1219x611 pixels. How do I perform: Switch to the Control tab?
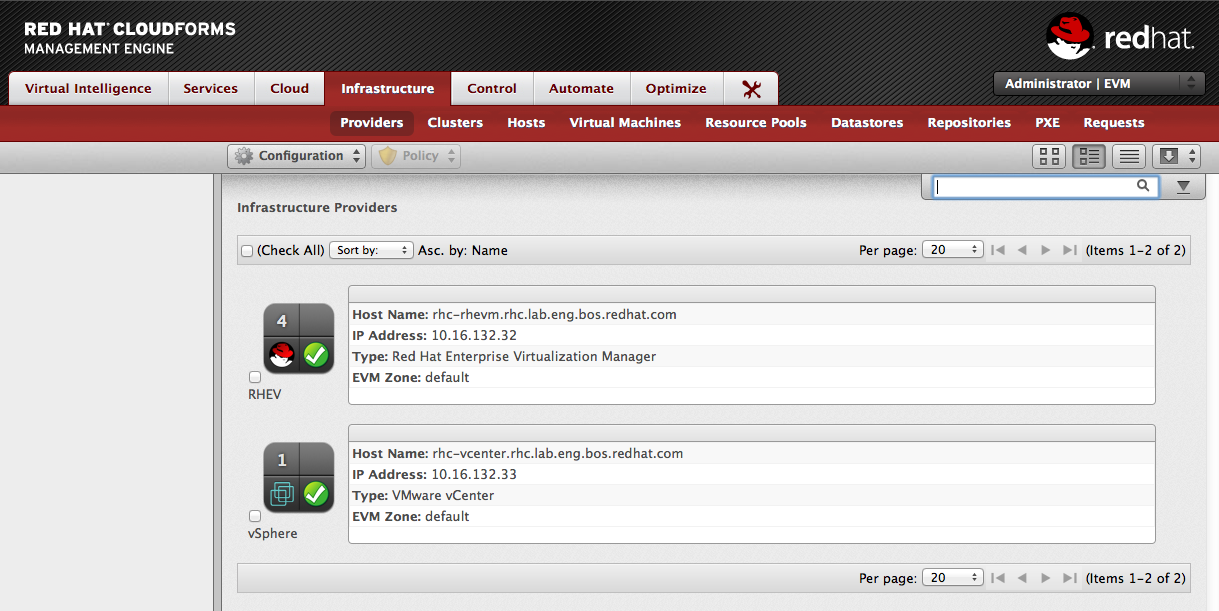pos(492,89)
